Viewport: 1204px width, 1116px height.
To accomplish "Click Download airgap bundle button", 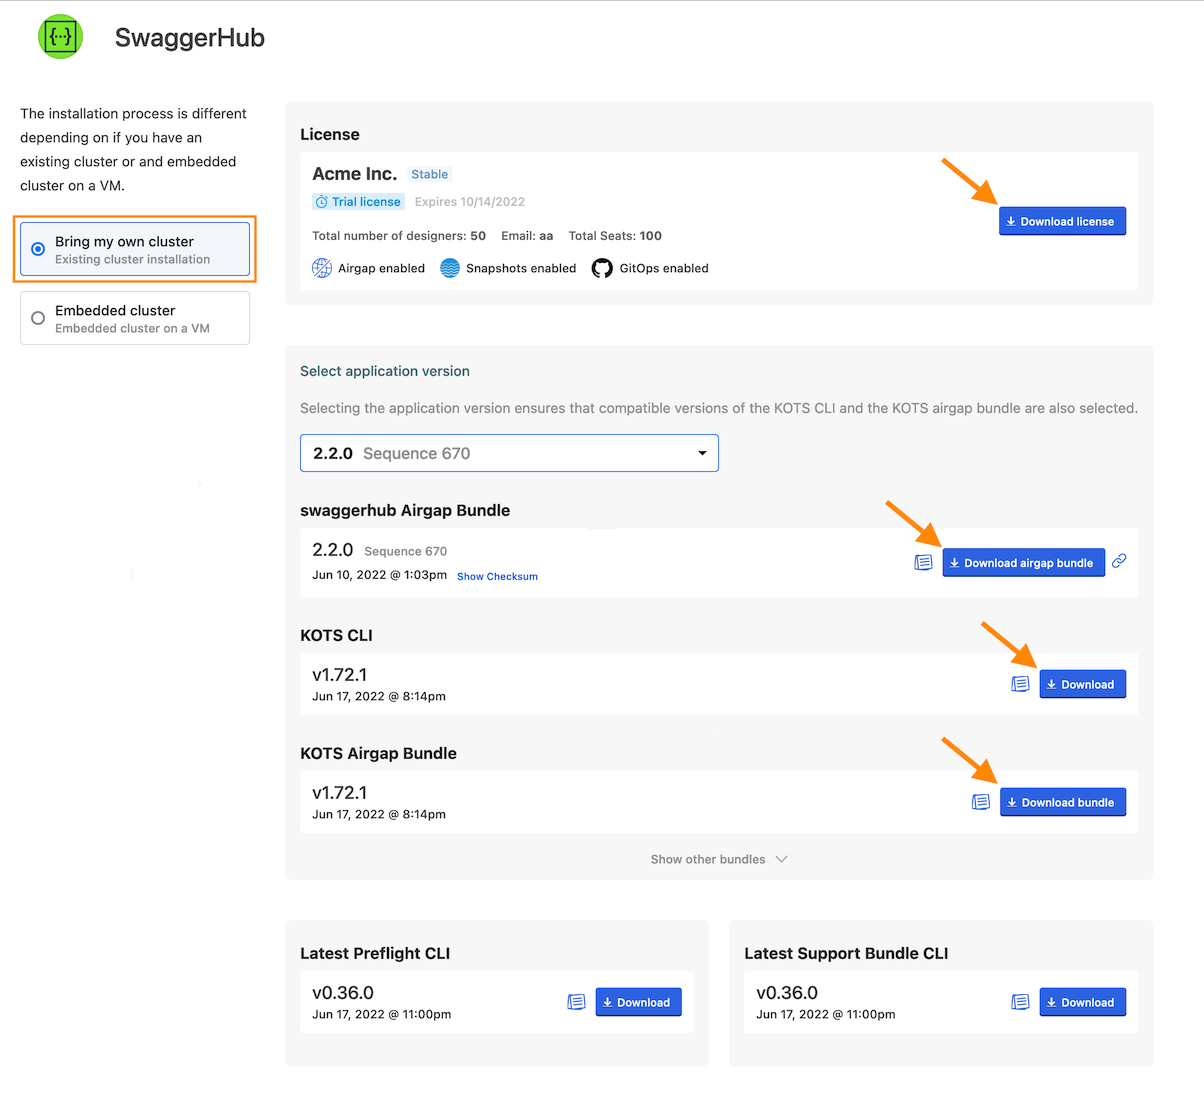I will coord(1023,563).
